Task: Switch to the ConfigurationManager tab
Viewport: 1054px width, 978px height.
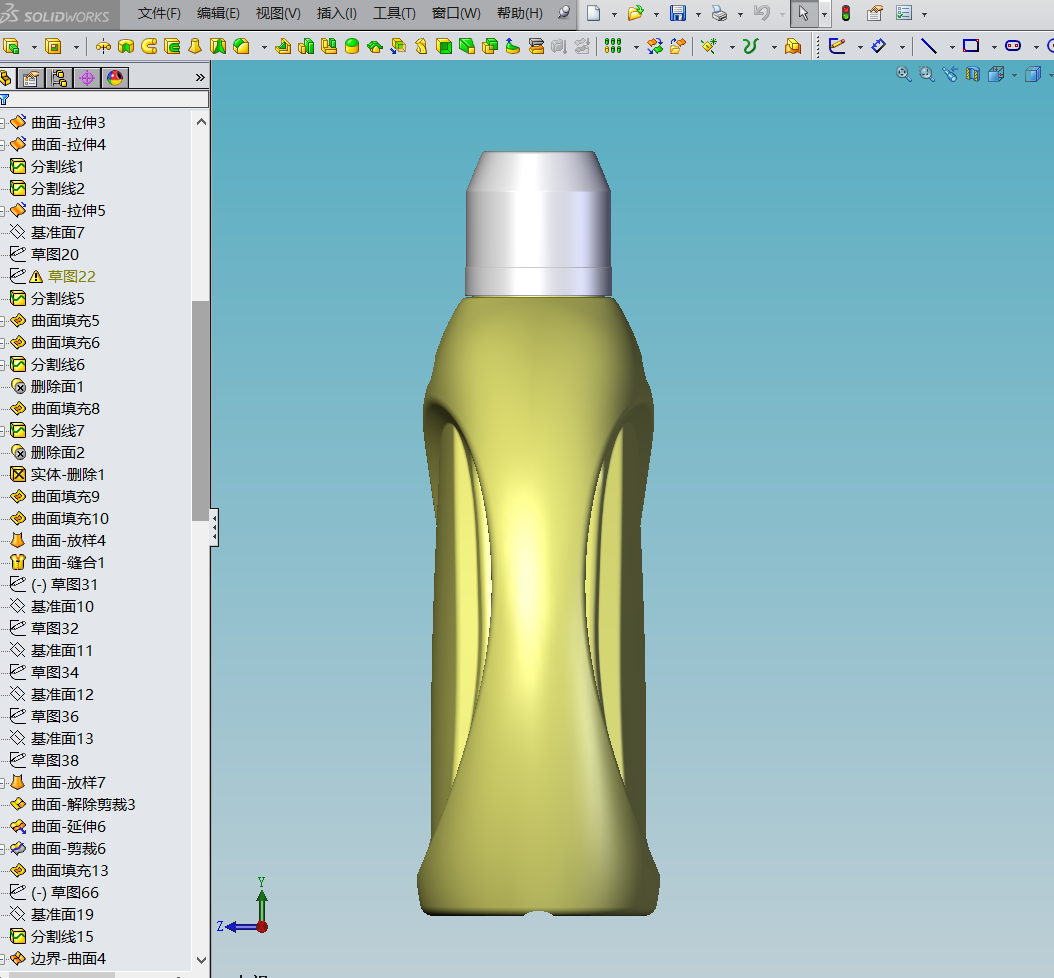Action: point(59,78)
